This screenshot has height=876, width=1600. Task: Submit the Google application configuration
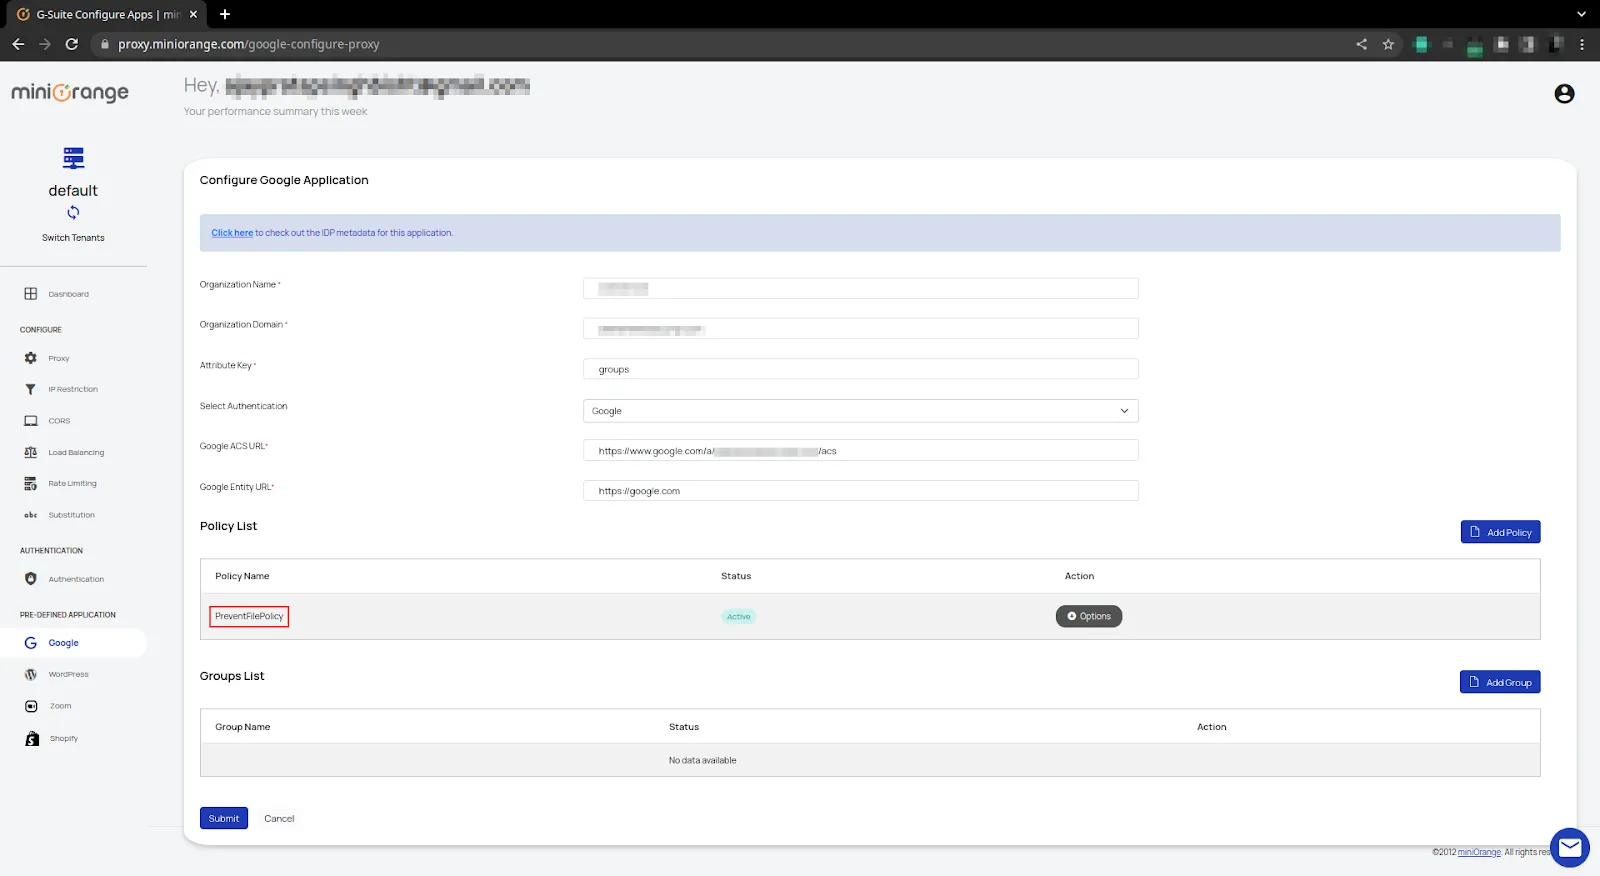[224, 818]
